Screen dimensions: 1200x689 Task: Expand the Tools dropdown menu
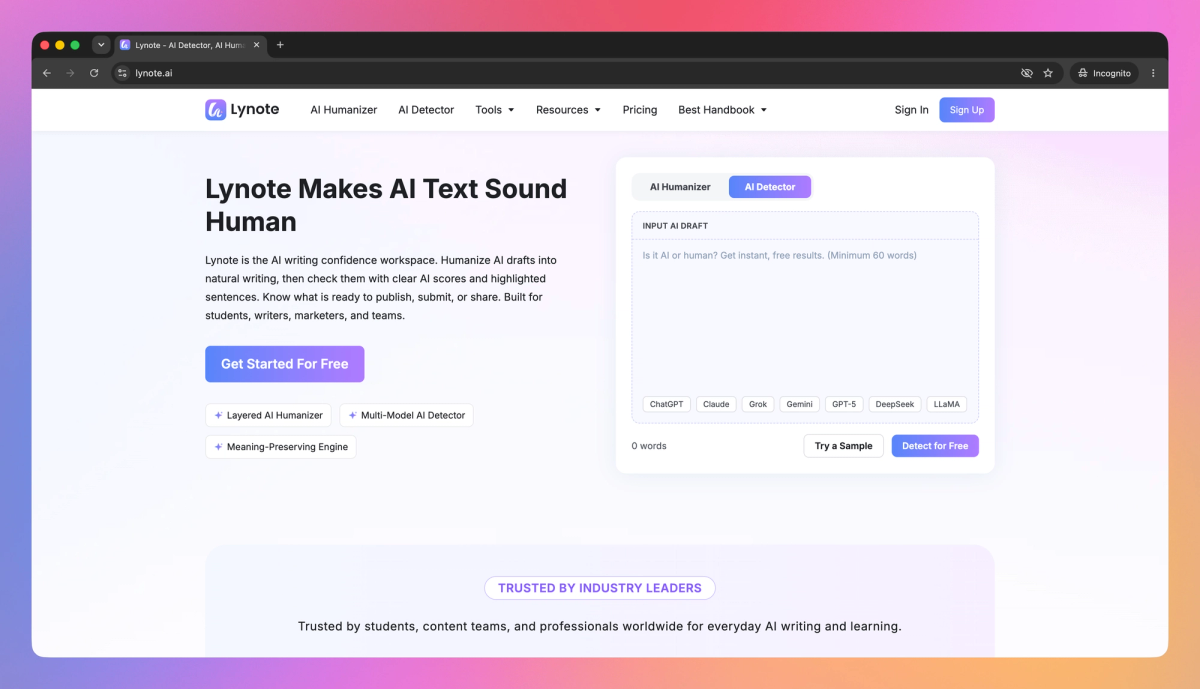tap(494, 110)
